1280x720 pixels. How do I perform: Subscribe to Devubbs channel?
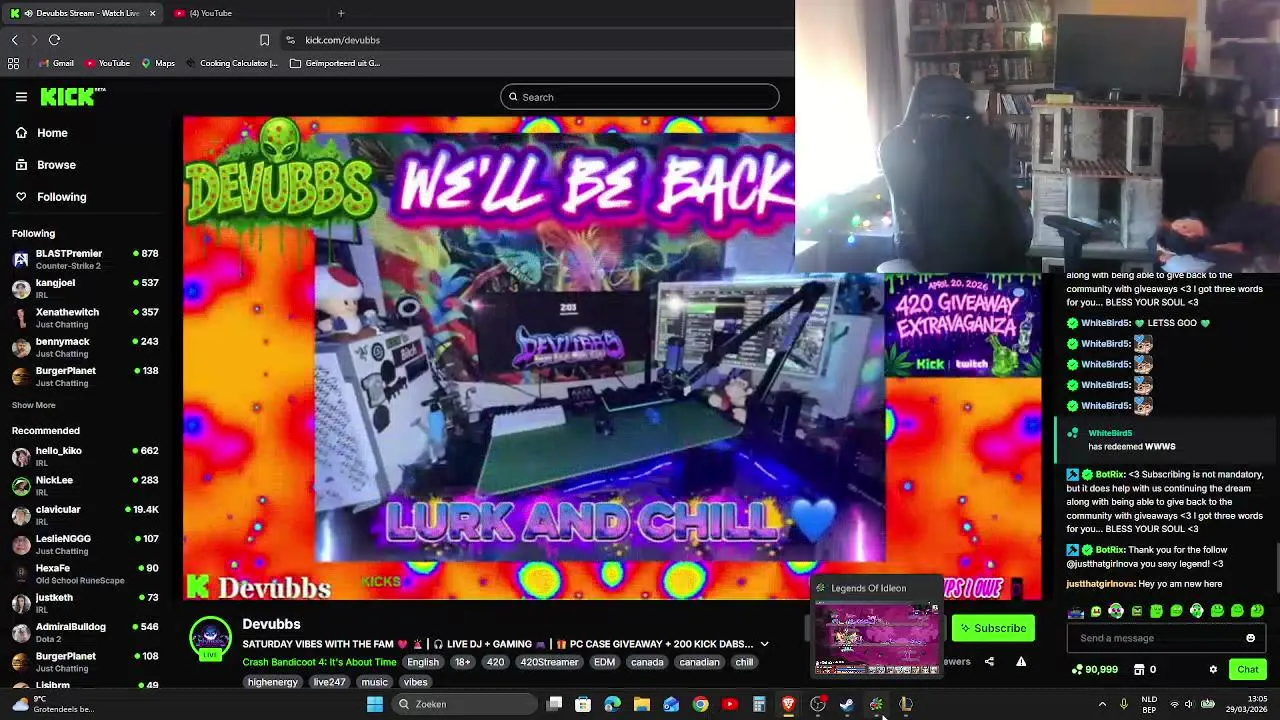tap(993, 628)
